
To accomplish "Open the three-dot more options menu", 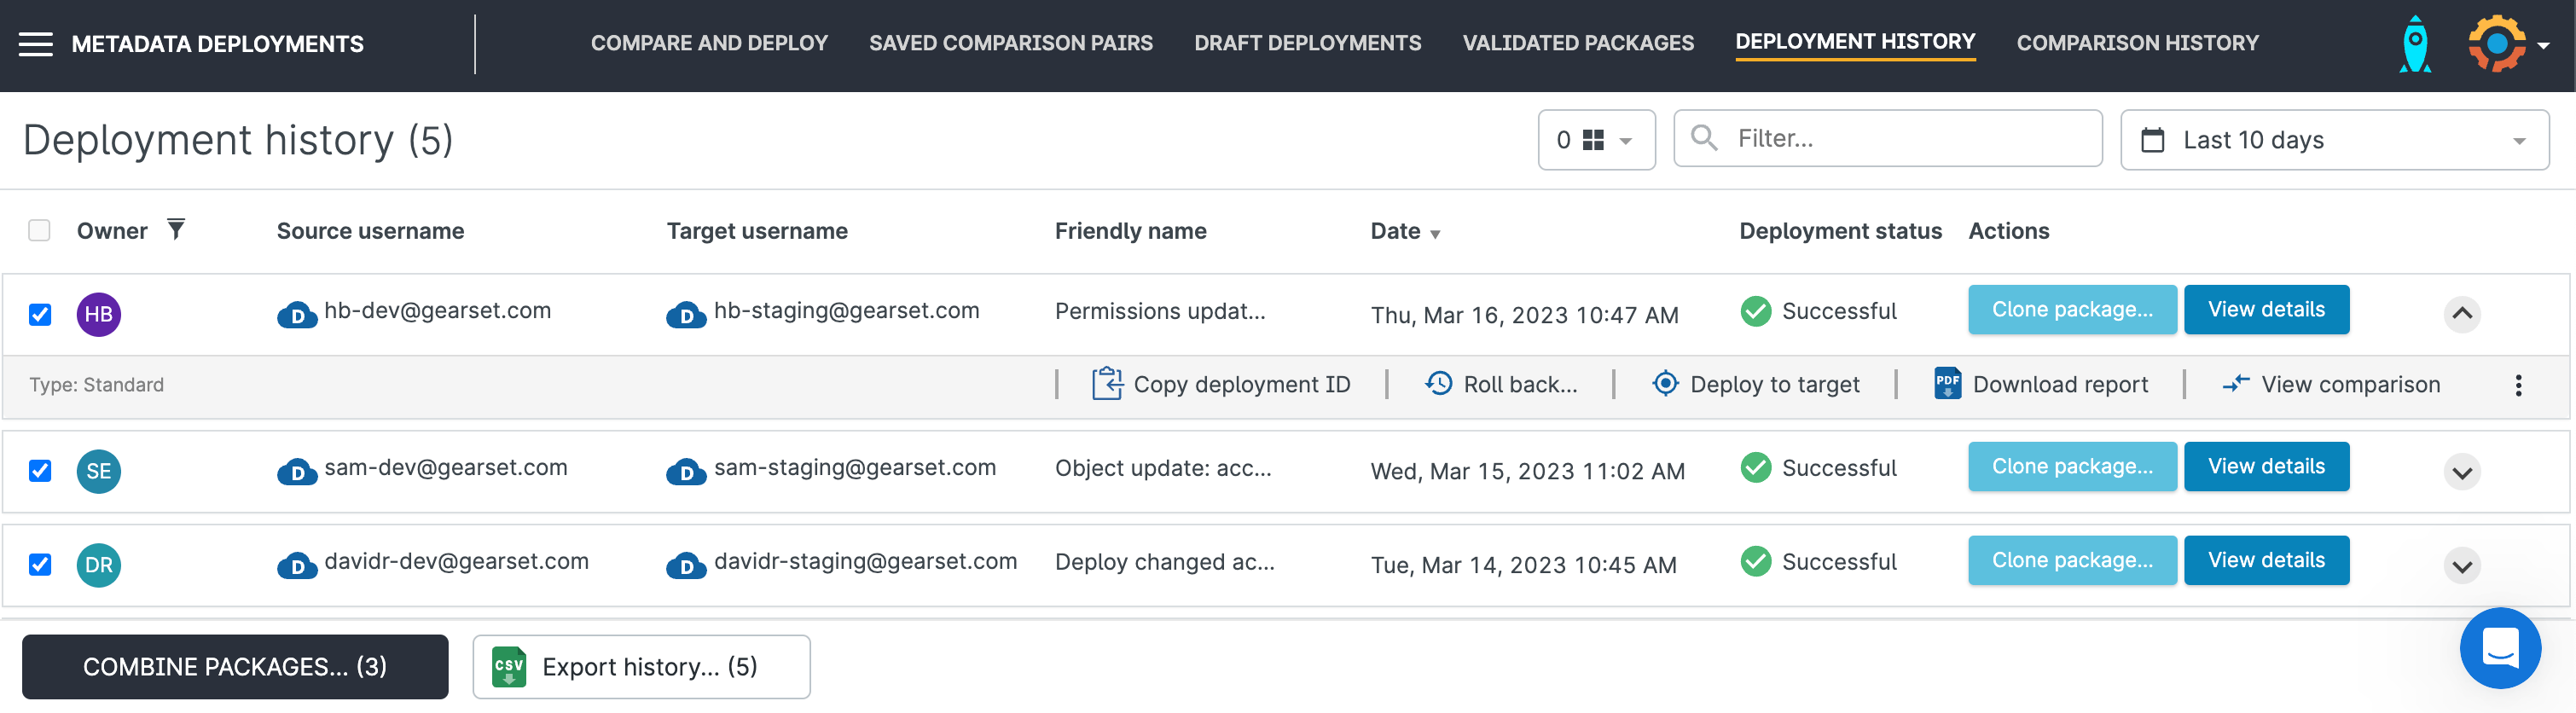I will (2517, 385).
